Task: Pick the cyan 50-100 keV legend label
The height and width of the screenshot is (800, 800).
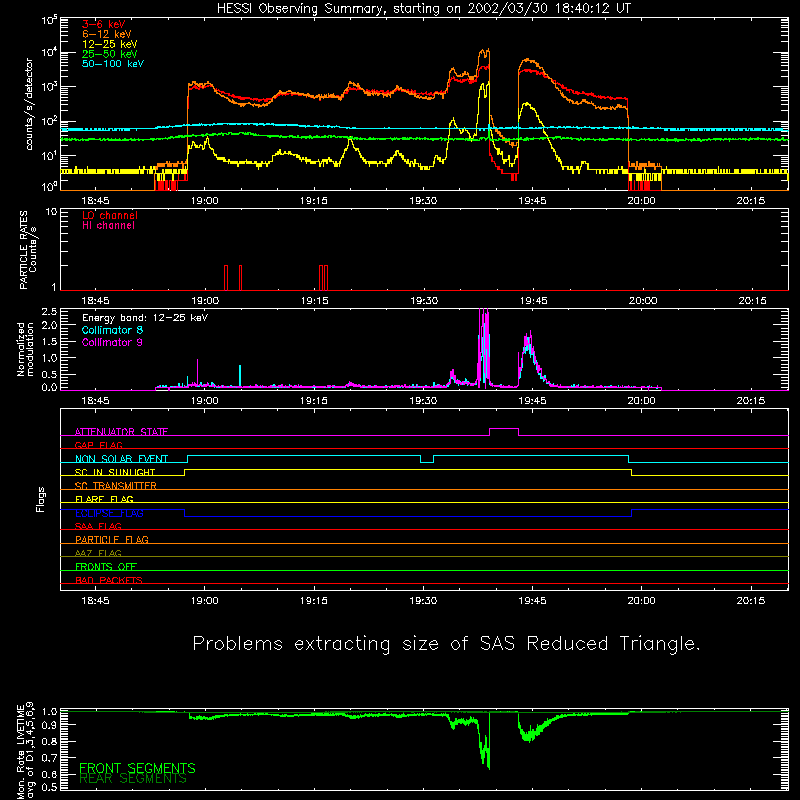Action: pyautogui.click(x=113, y=64)
